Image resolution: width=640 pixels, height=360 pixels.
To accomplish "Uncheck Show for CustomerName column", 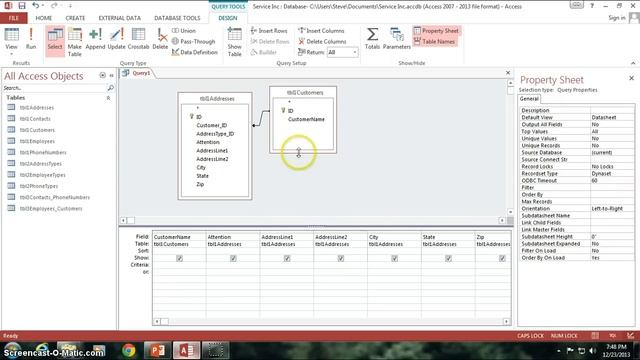I will point(179,258).
